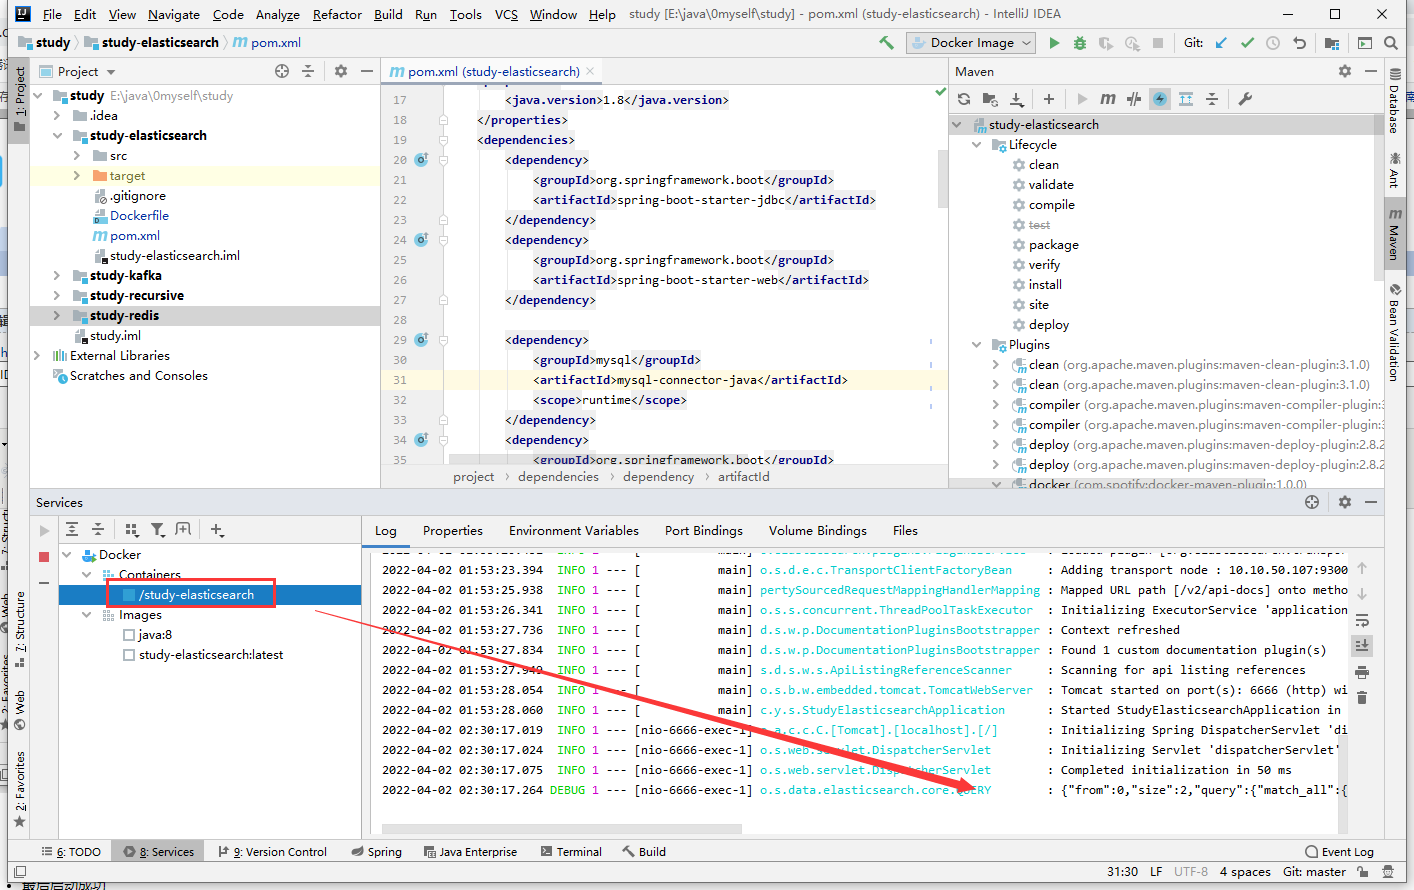Click locate file icon in Project panel
The height and width of the screenshot is (890, 1414).
pos(282,71)
